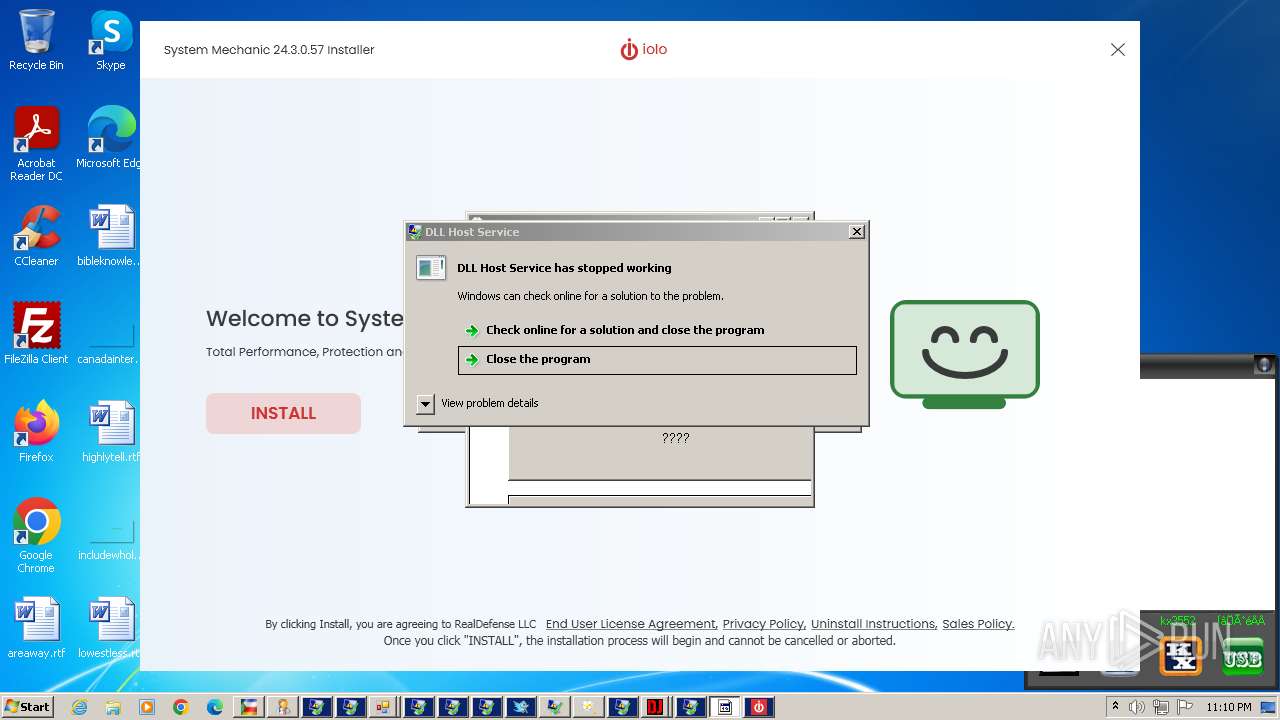This screenshot has width=1280, height=720.
Task: Open Internet Explorer from the taskbar
Action: 79,707
